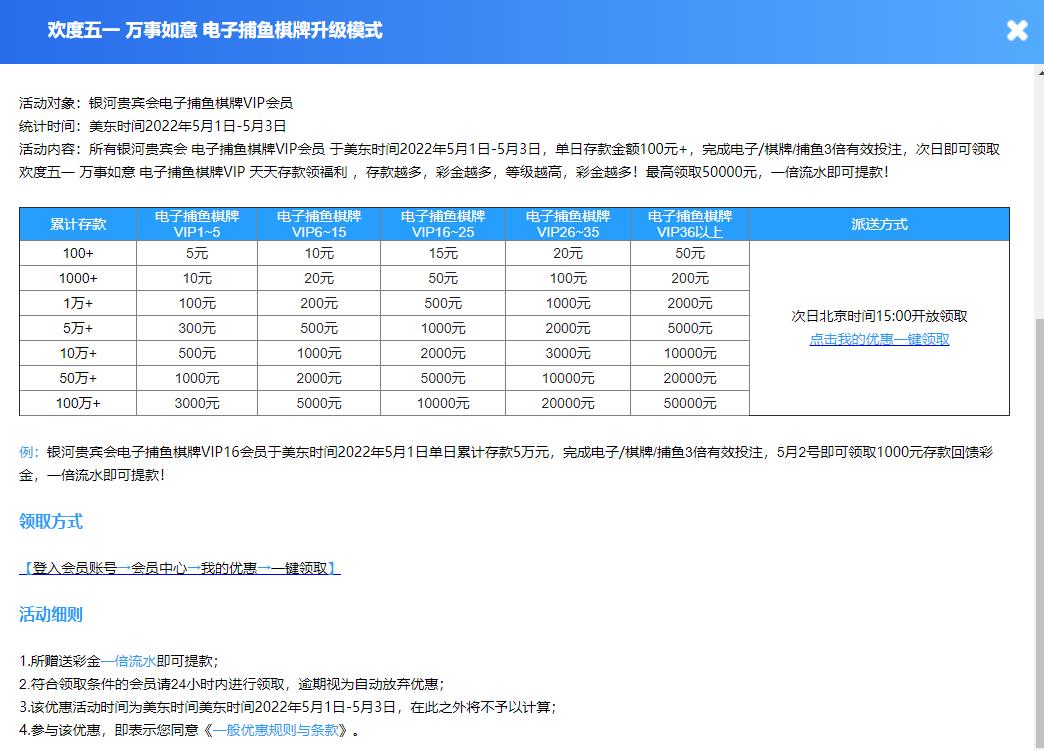Click the VIP36以上 column header
Screen dimensions: 1044x750
tap(690, 224)
